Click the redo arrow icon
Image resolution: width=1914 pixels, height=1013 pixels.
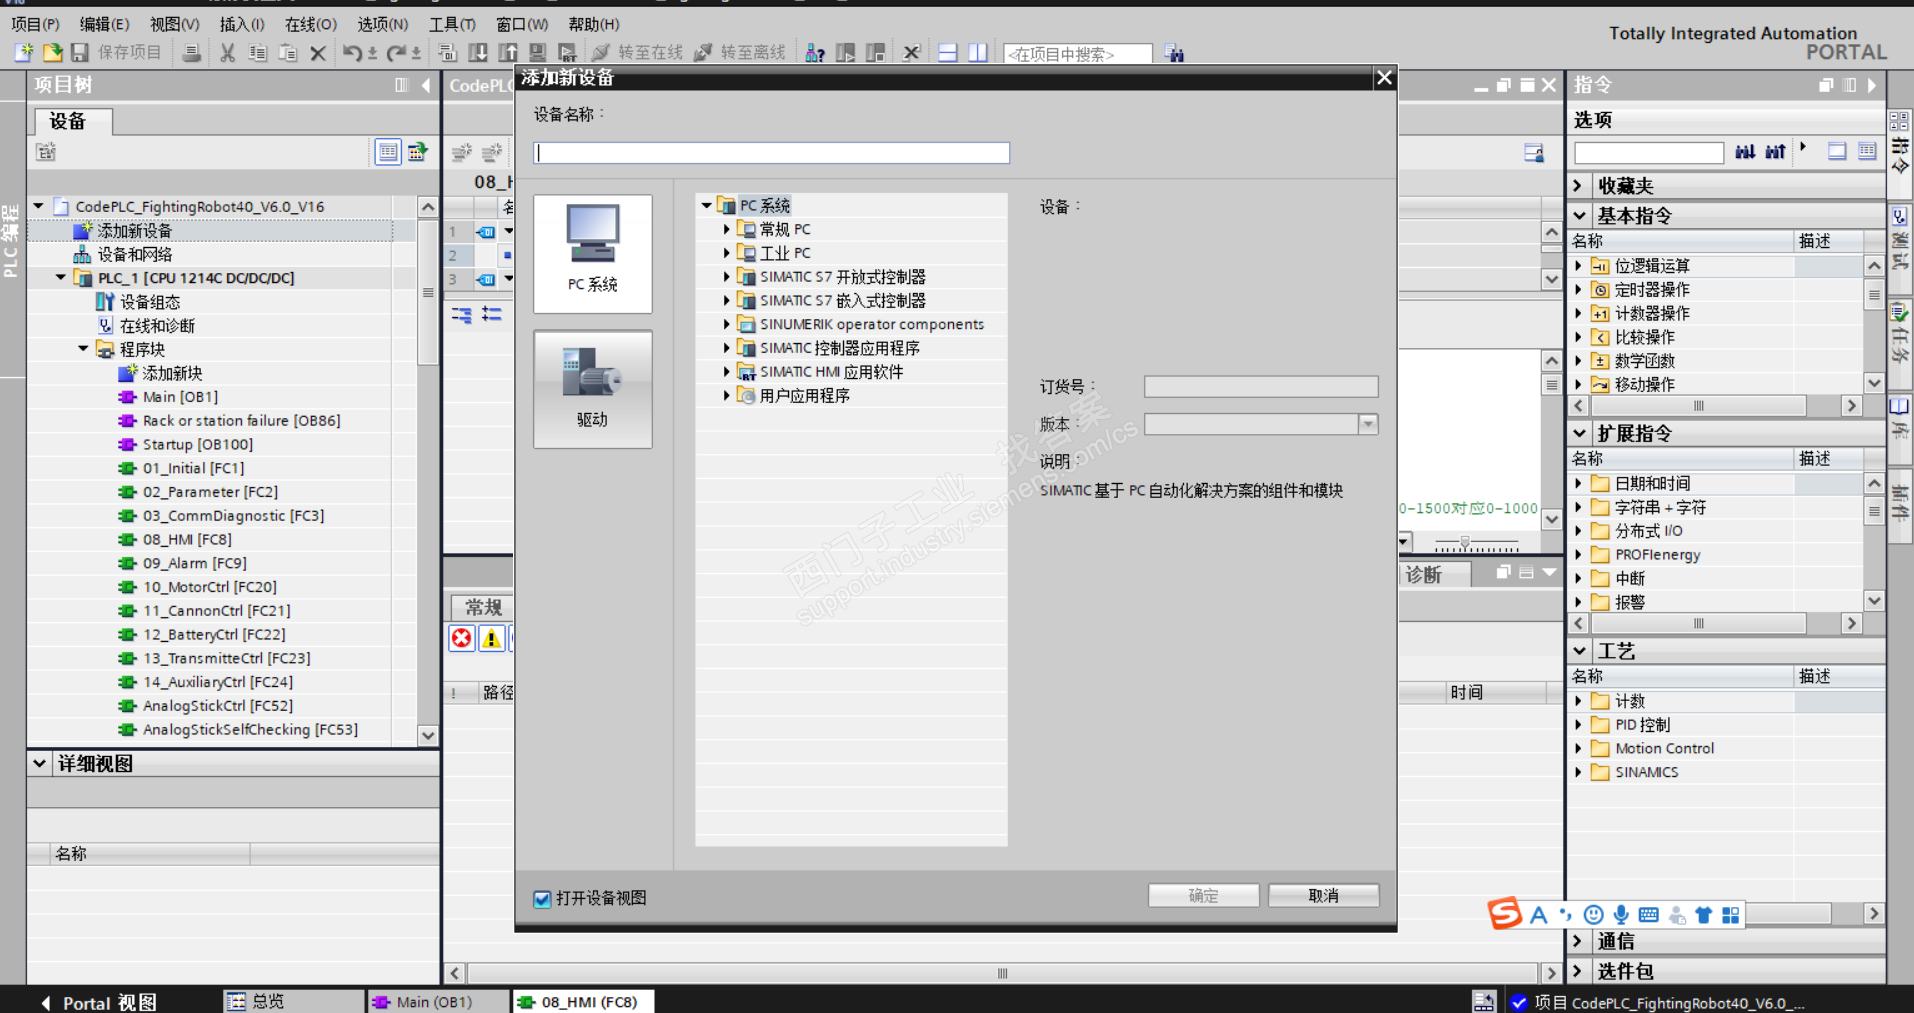pyautogui.click(x=396, y=53)
